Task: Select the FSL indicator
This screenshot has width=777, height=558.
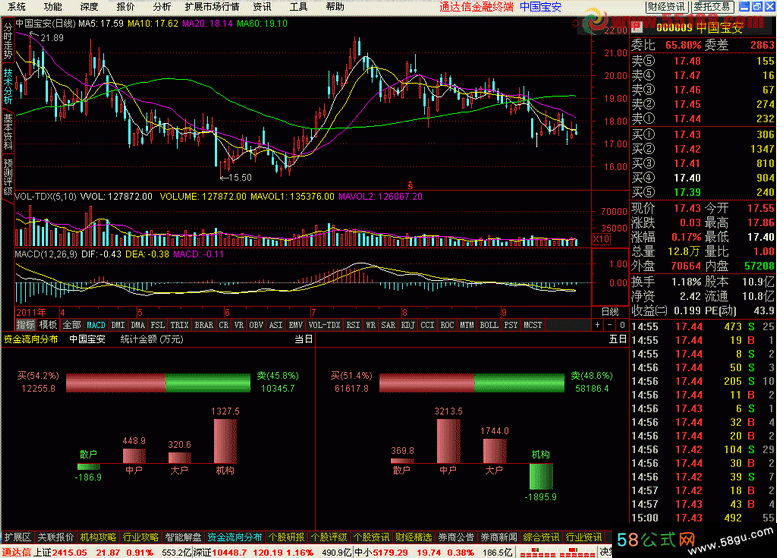Action: [158, 325]
